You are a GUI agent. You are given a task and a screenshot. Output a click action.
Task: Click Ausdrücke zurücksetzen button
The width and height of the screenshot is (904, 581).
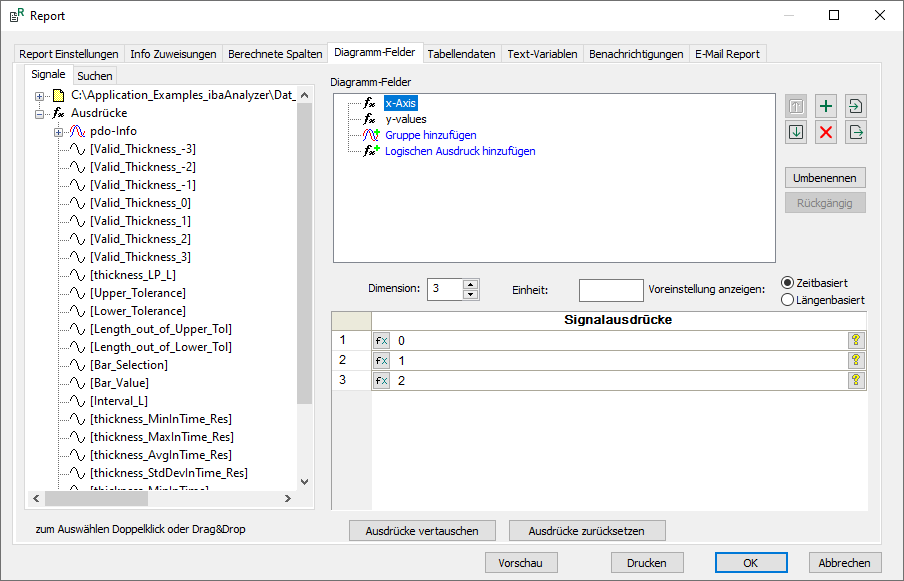click(x=587, y=531)
